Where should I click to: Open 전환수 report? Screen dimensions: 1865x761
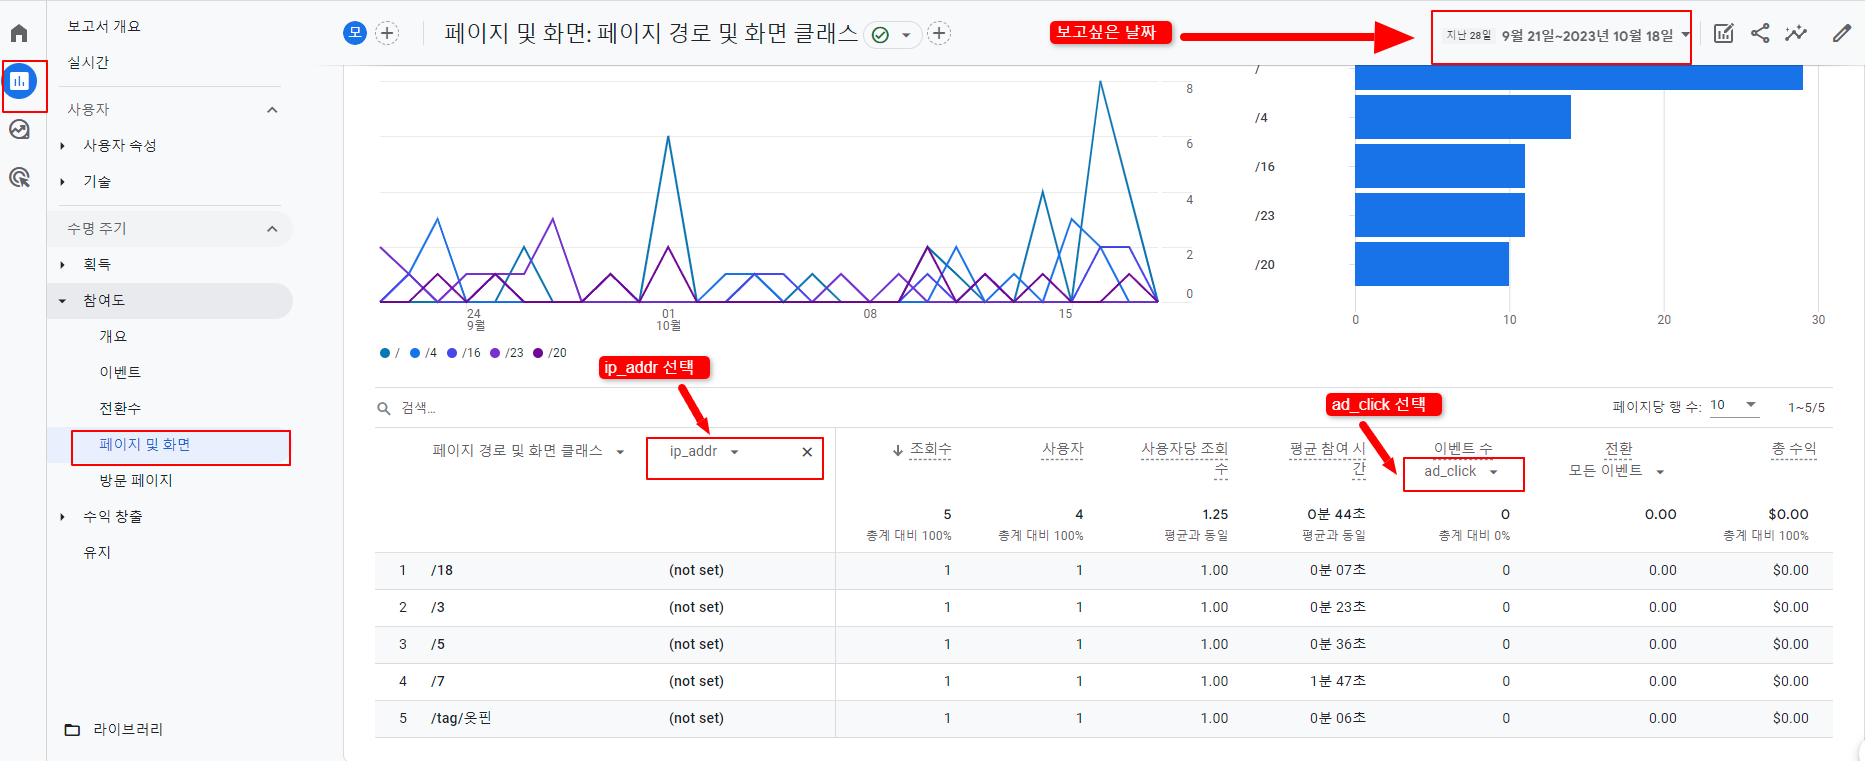(x=120, y=408)
